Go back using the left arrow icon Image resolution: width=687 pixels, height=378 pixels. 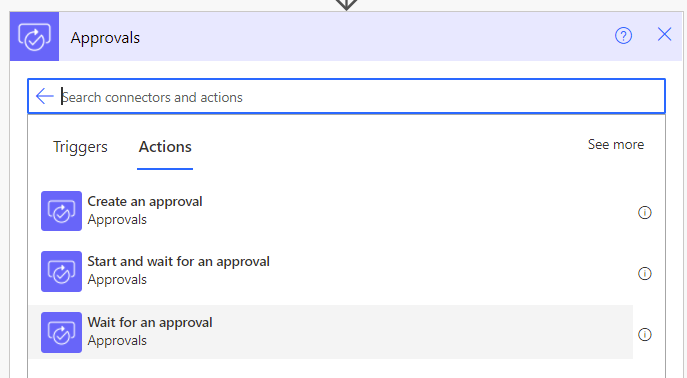[45, 96]
